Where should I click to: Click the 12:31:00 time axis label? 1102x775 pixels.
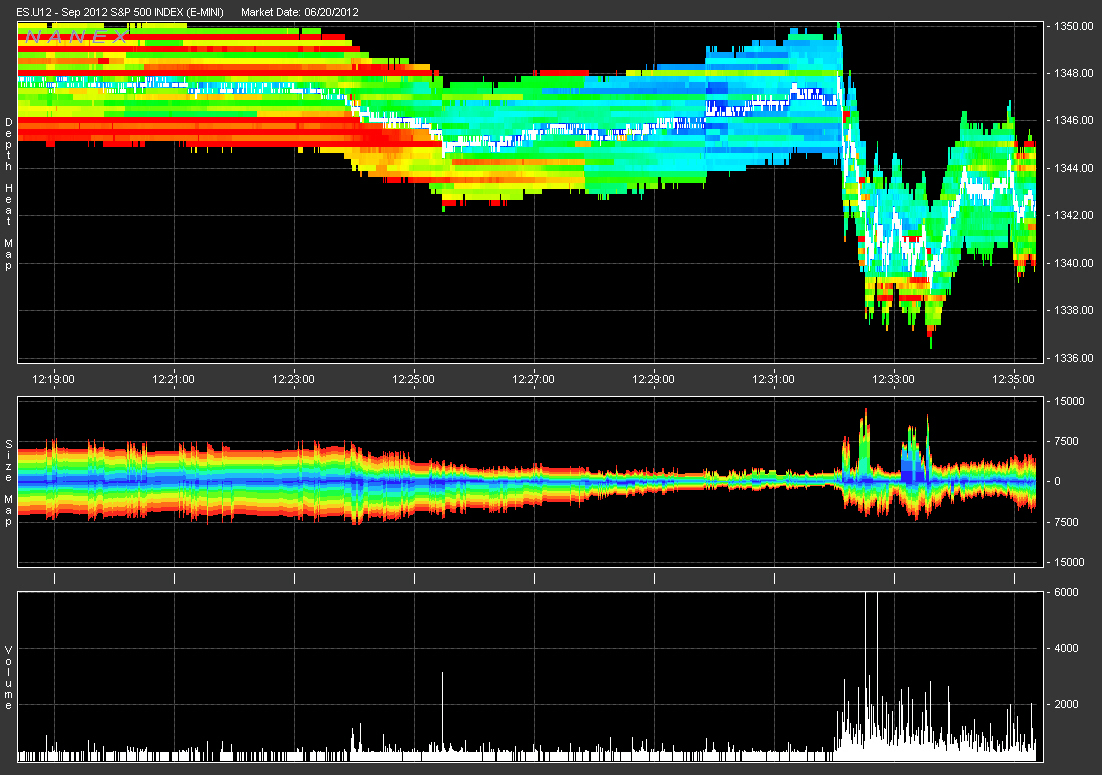coord(774,379)
